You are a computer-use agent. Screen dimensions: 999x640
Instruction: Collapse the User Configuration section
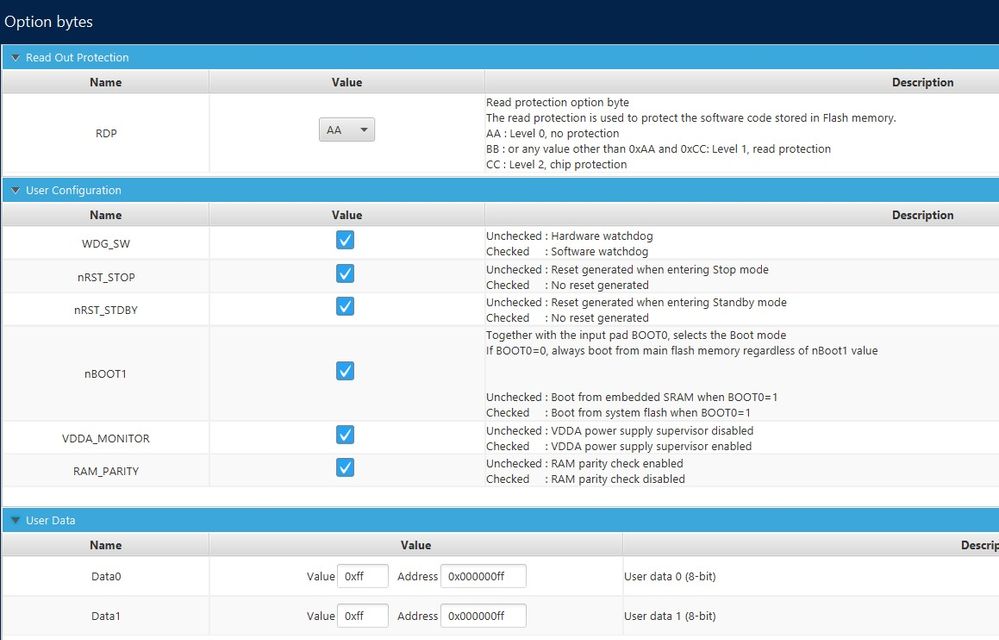pyautogui.click(x=15, y=190)
